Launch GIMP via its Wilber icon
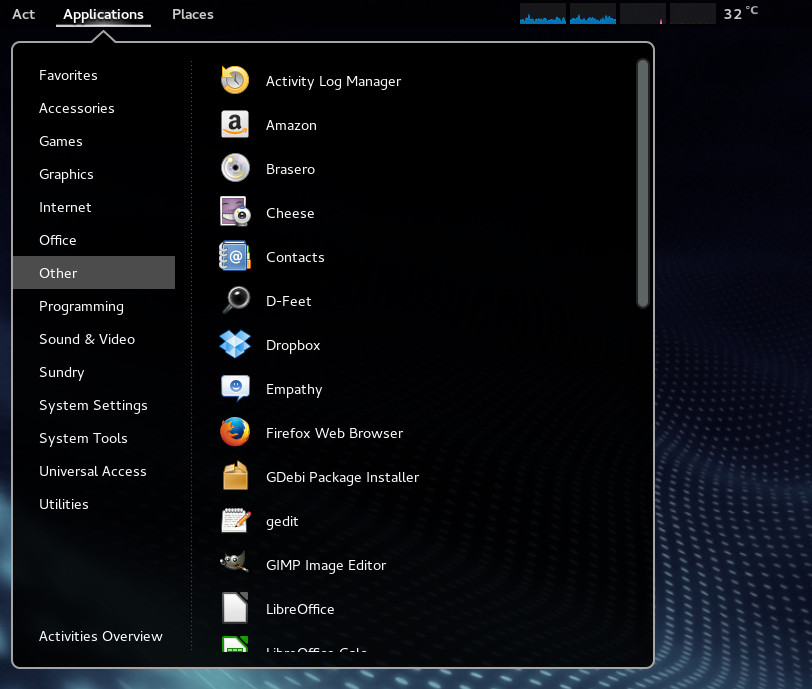This screenshot has height=689, width=812. click(x=235, y=563)
